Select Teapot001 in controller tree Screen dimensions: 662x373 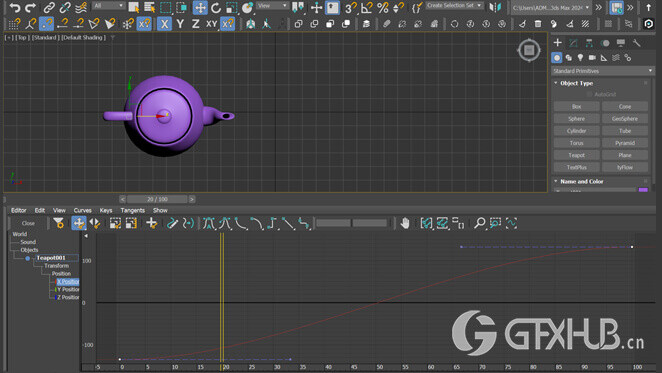(51, 258)
